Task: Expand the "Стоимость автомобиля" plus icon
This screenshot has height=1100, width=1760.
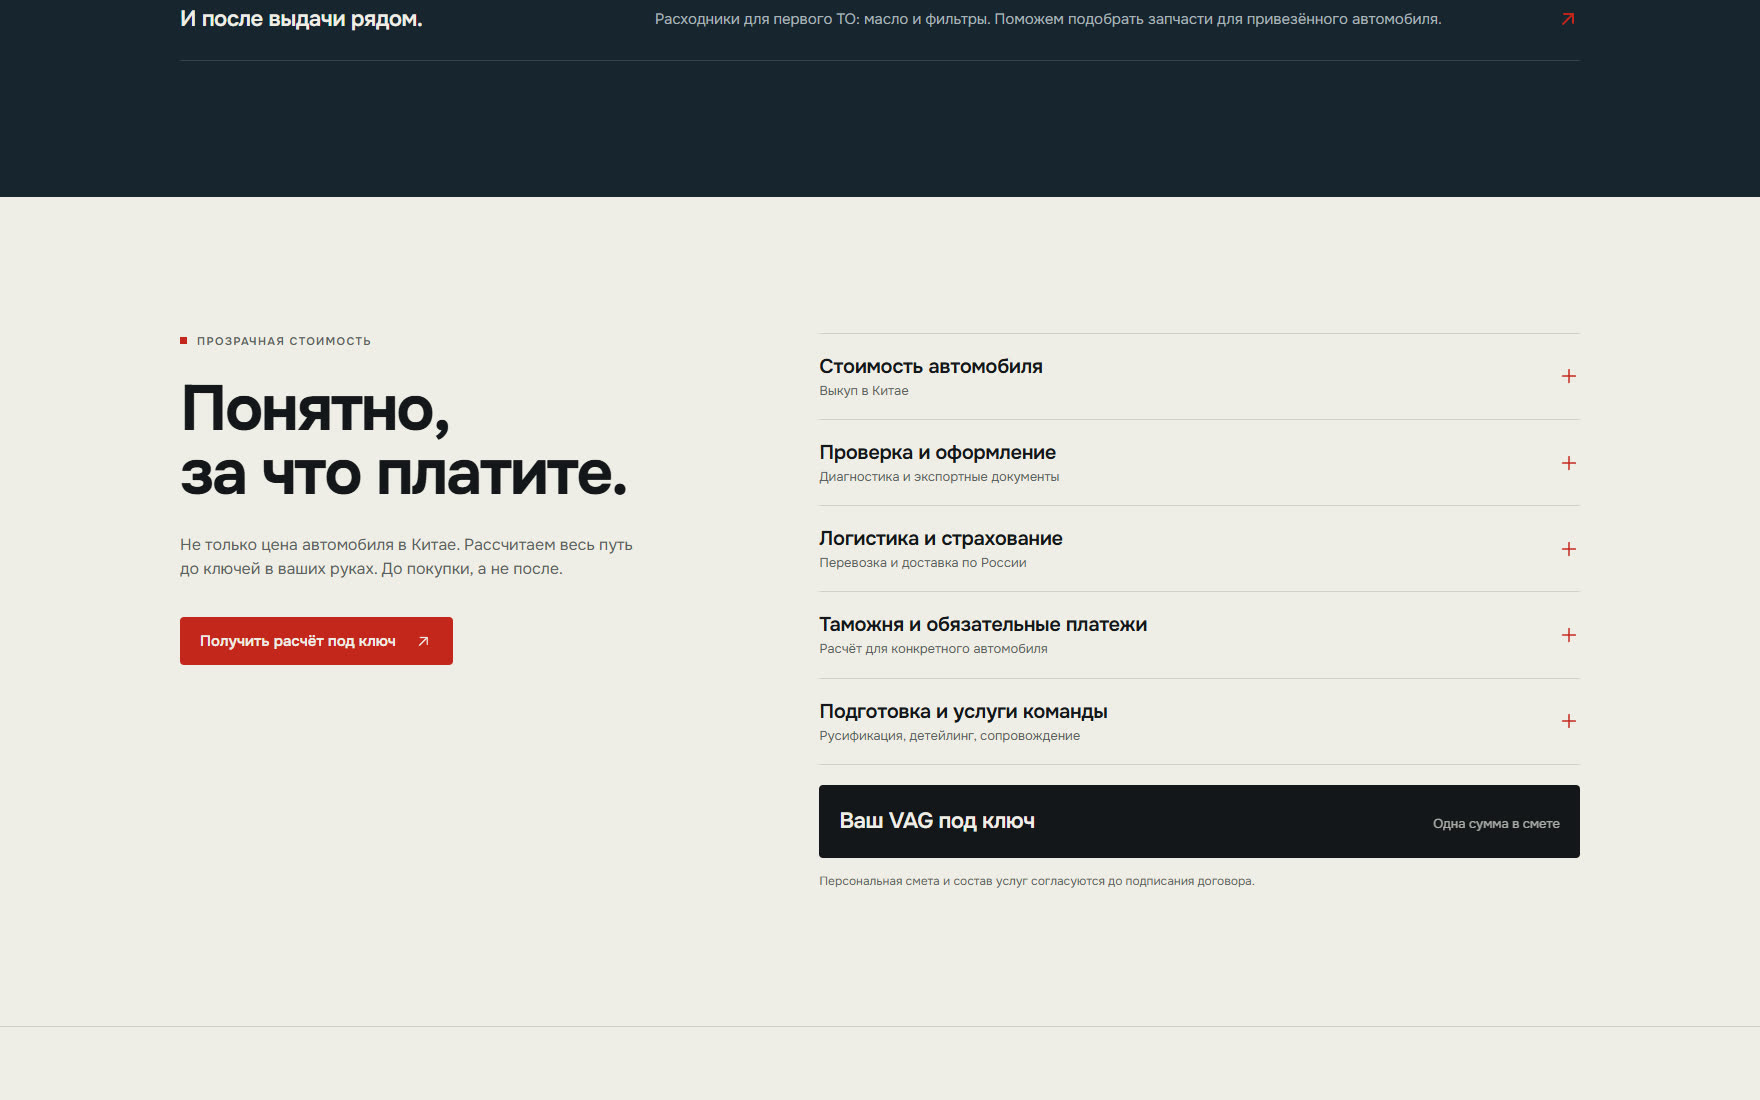Action: coord(1569,376)
